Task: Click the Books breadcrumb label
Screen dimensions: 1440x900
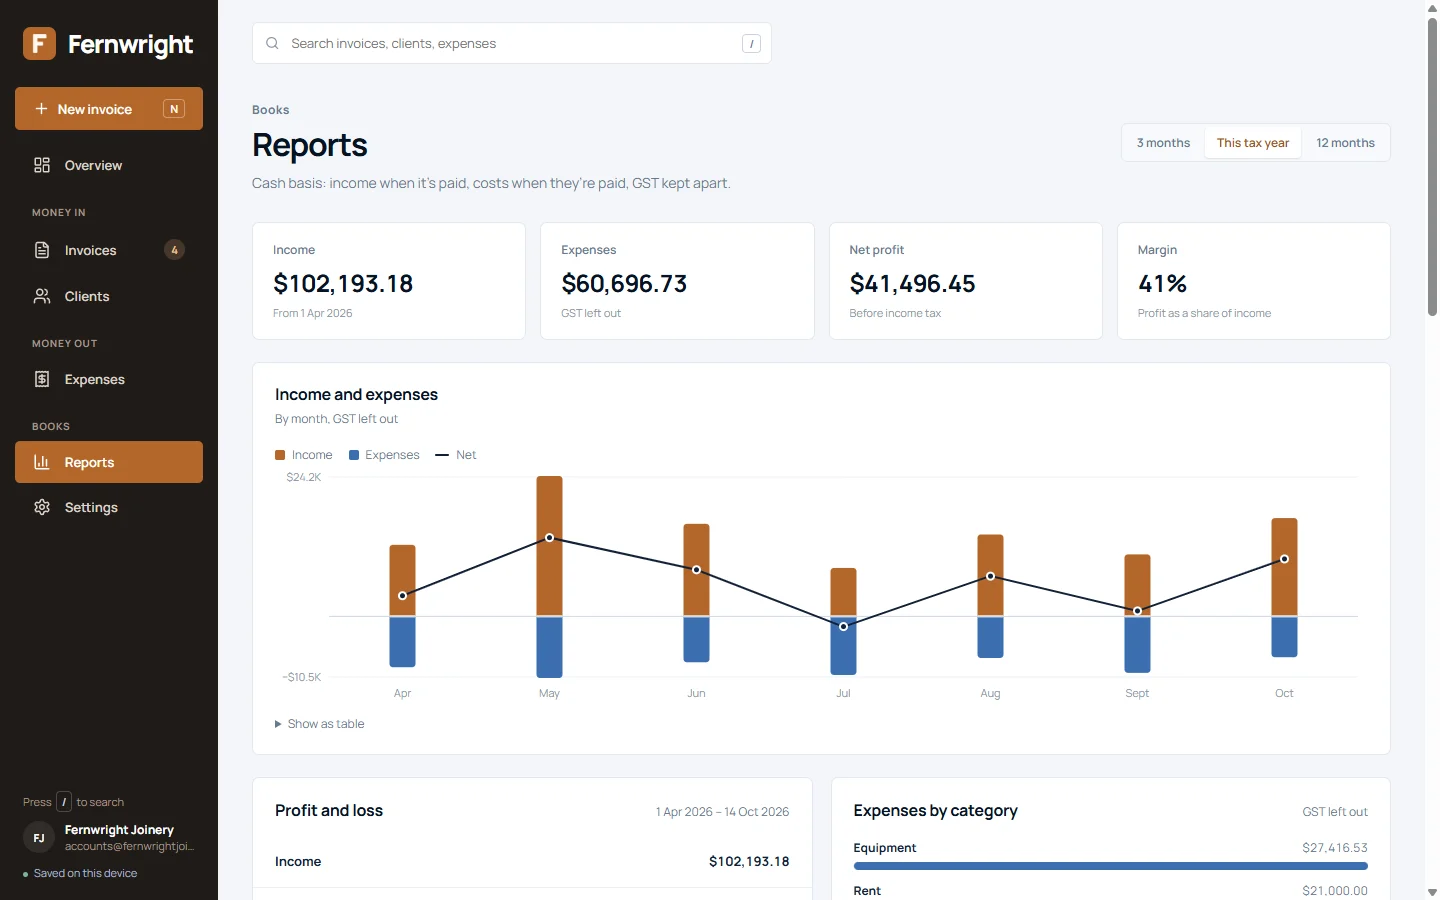Action: [x=270, y=110]
